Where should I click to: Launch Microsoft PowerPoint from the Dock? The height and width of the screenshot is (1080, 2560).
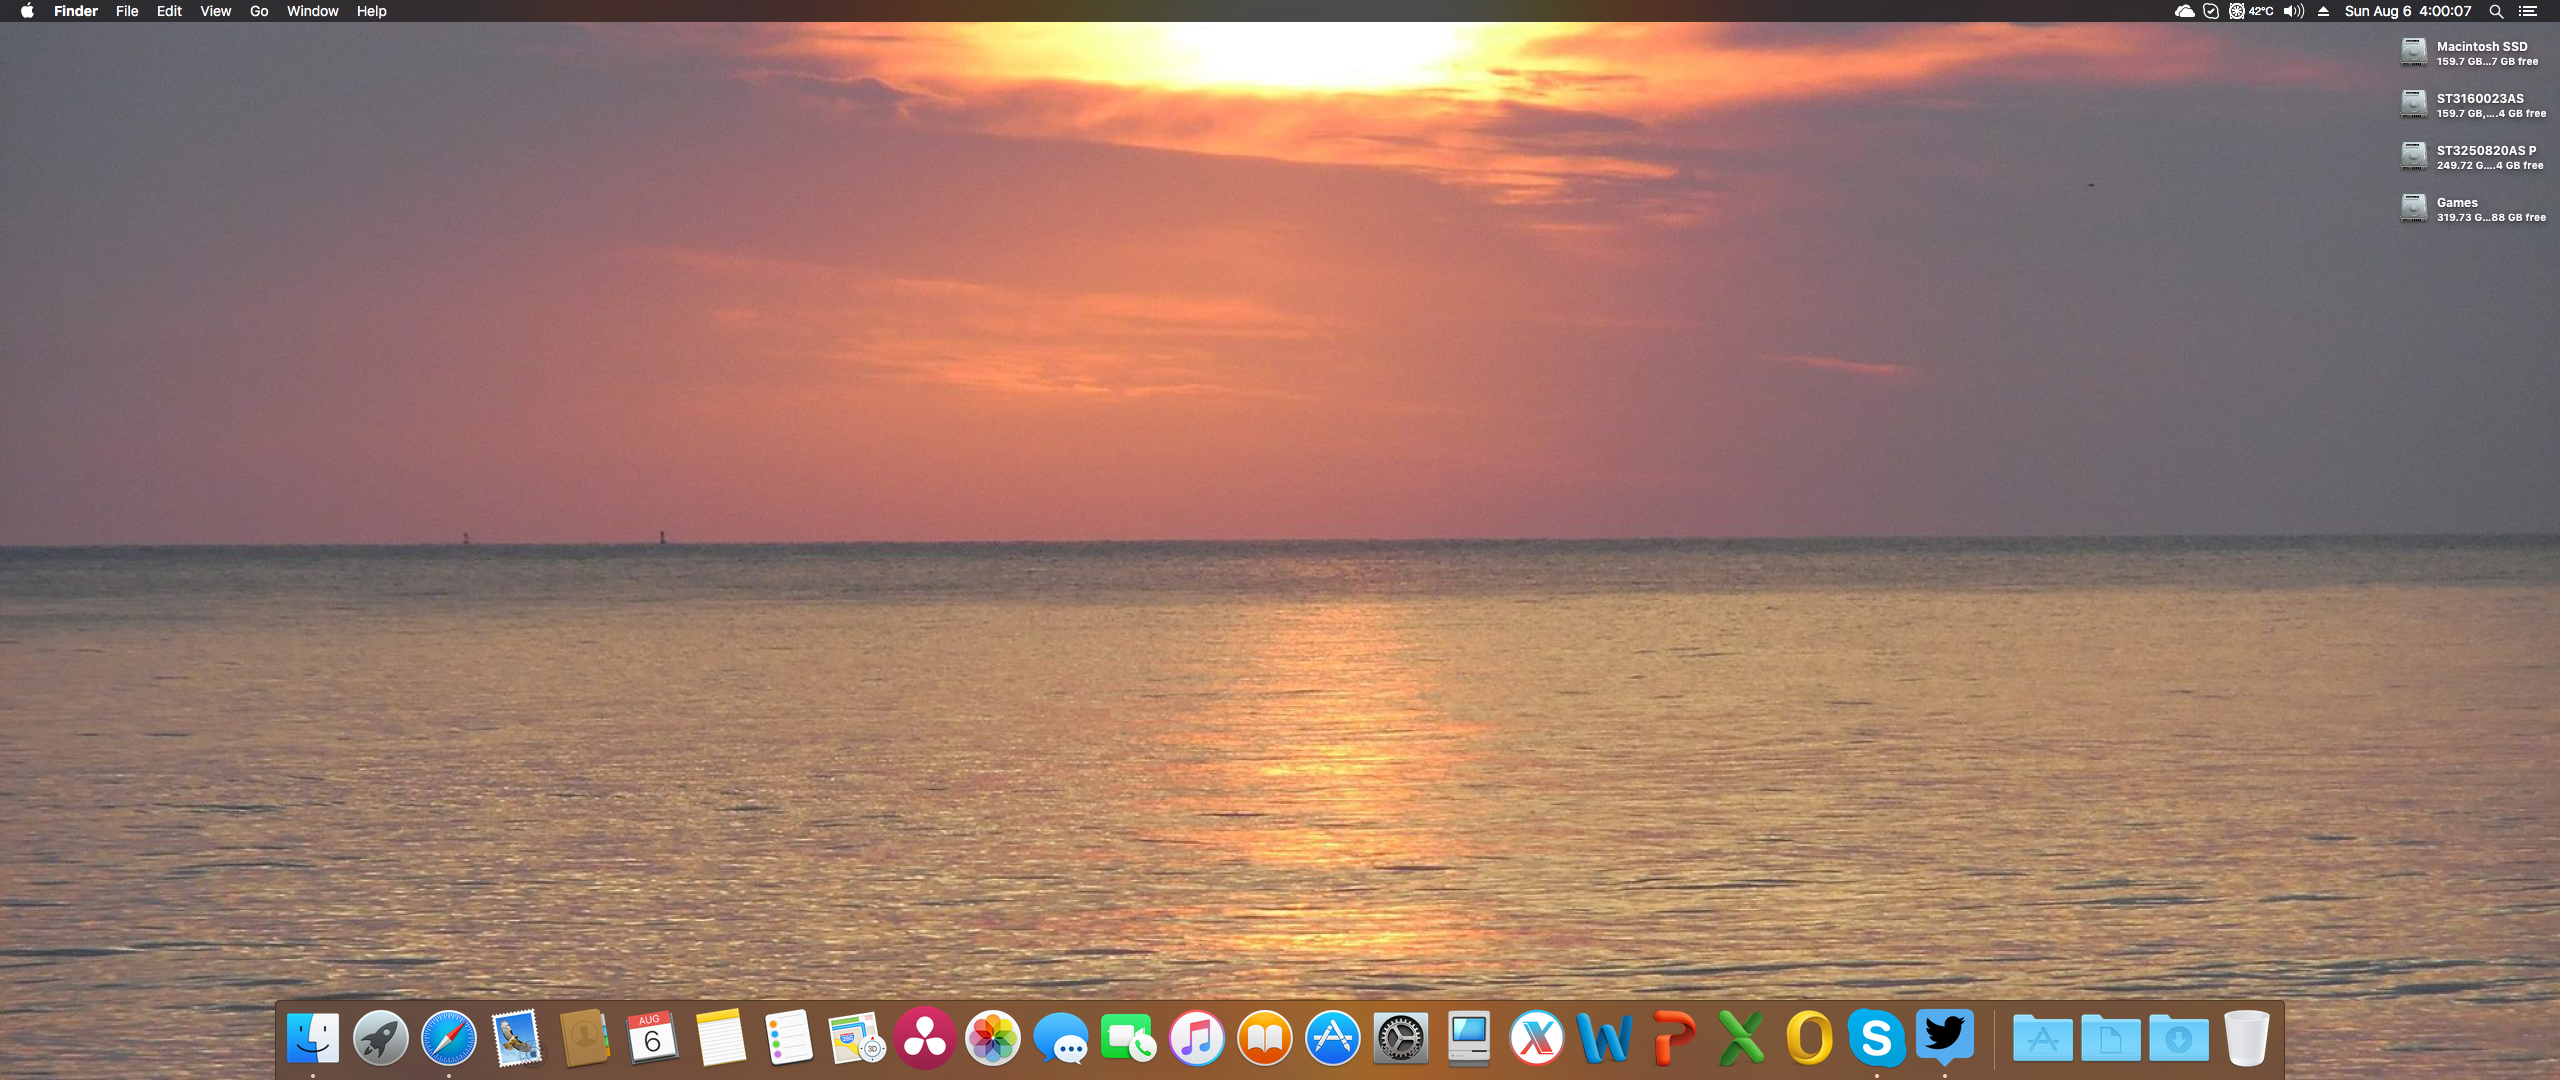click(1672, 1038)
